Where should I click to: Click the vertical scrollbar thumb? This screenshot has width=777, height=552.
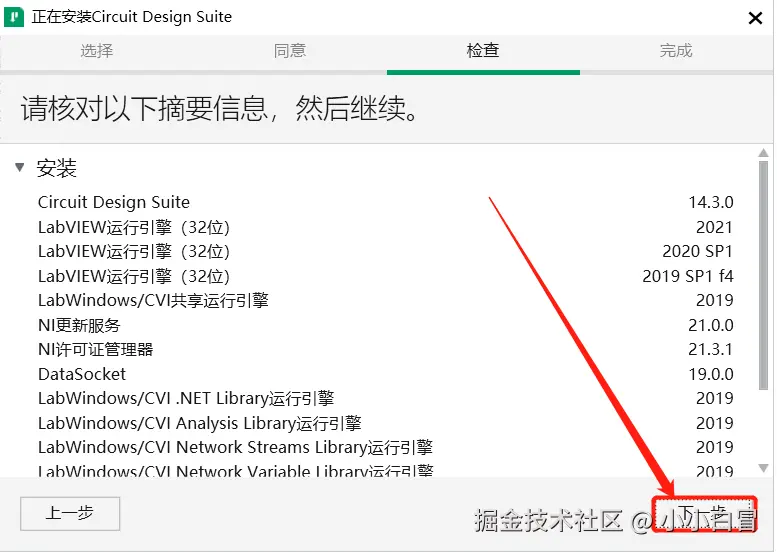(763, 275)
